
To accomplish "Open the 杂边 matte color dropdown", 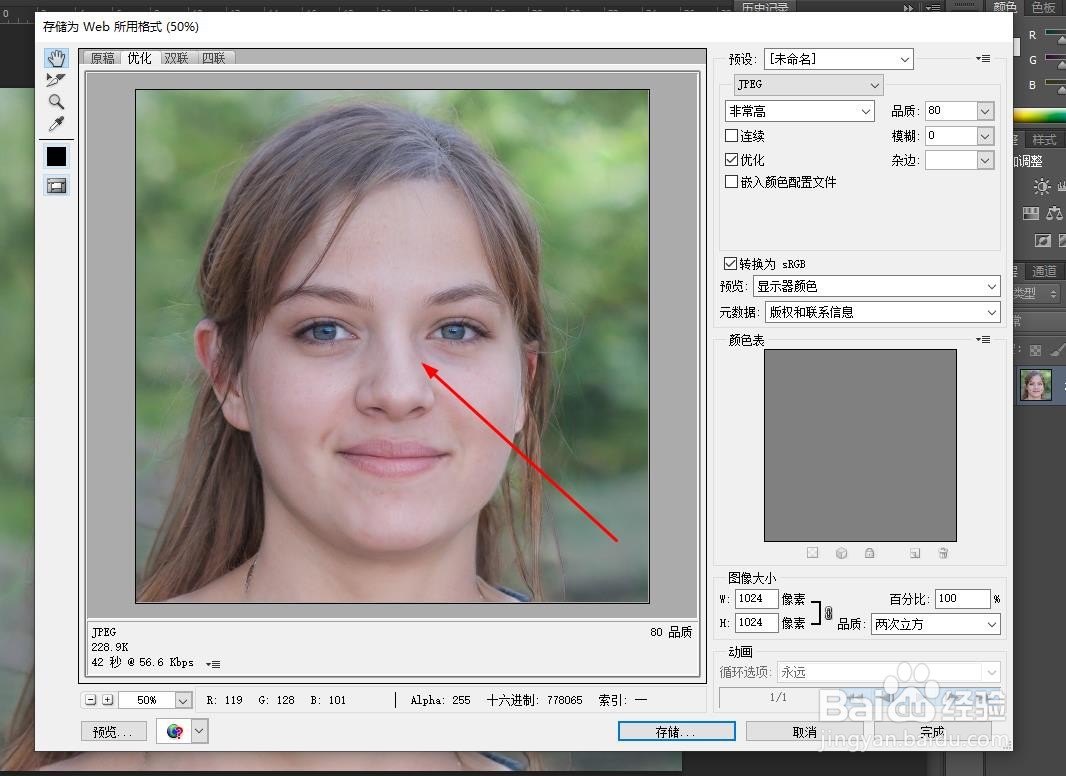I will pos(986,161).
